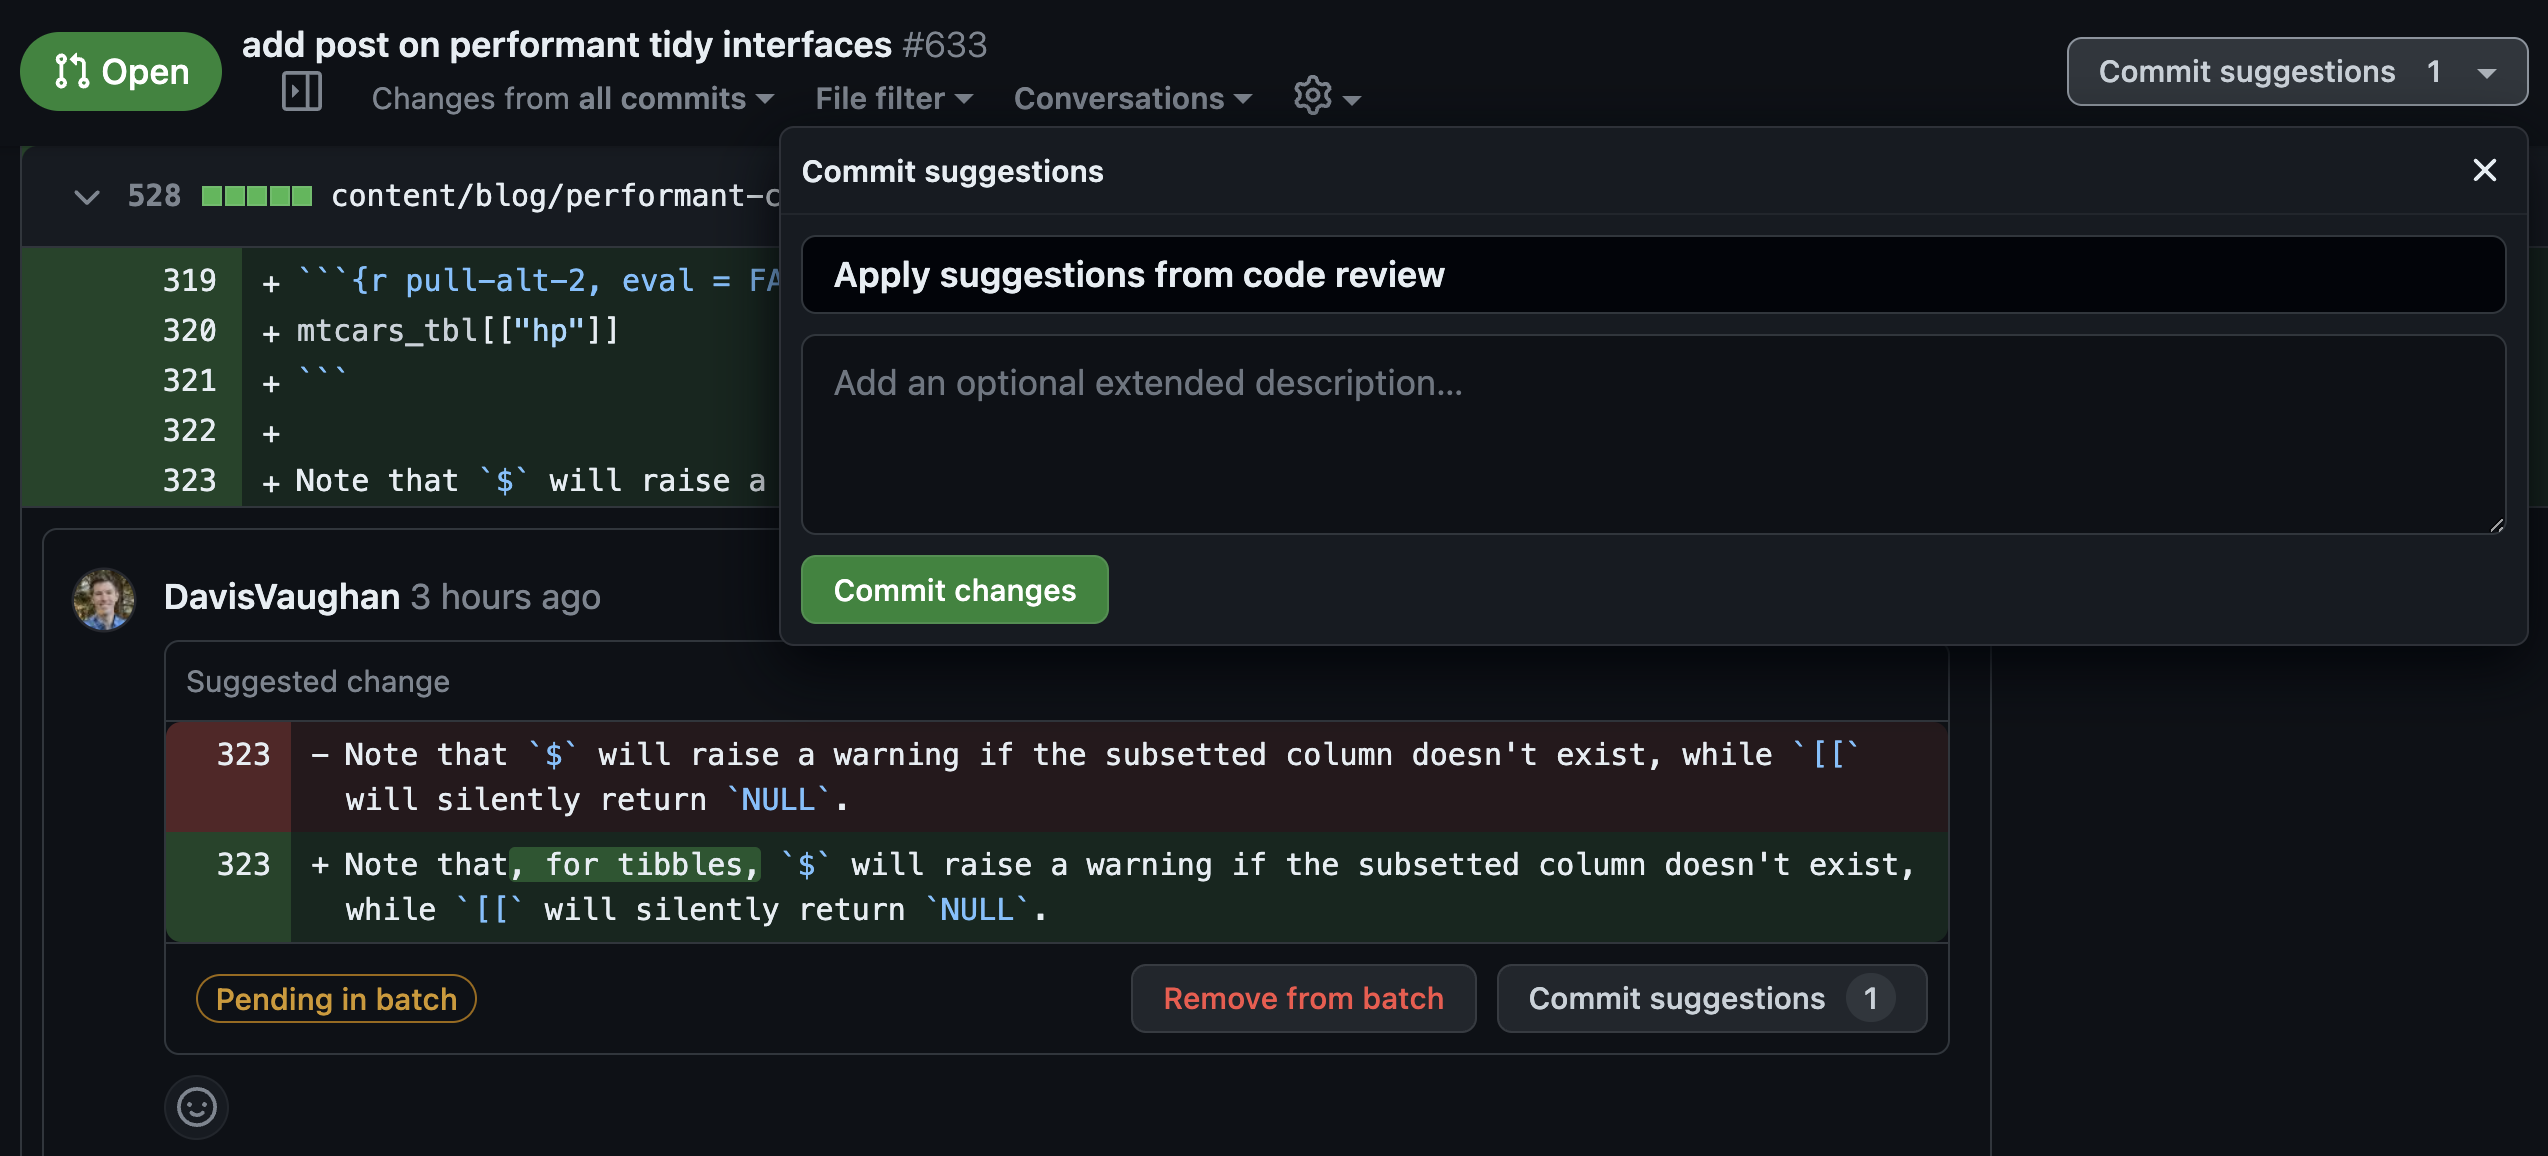The height and width of the screenshot is (1156, 2548).
Task: Click the Commit changes button
Action: [x=954, y=590]
